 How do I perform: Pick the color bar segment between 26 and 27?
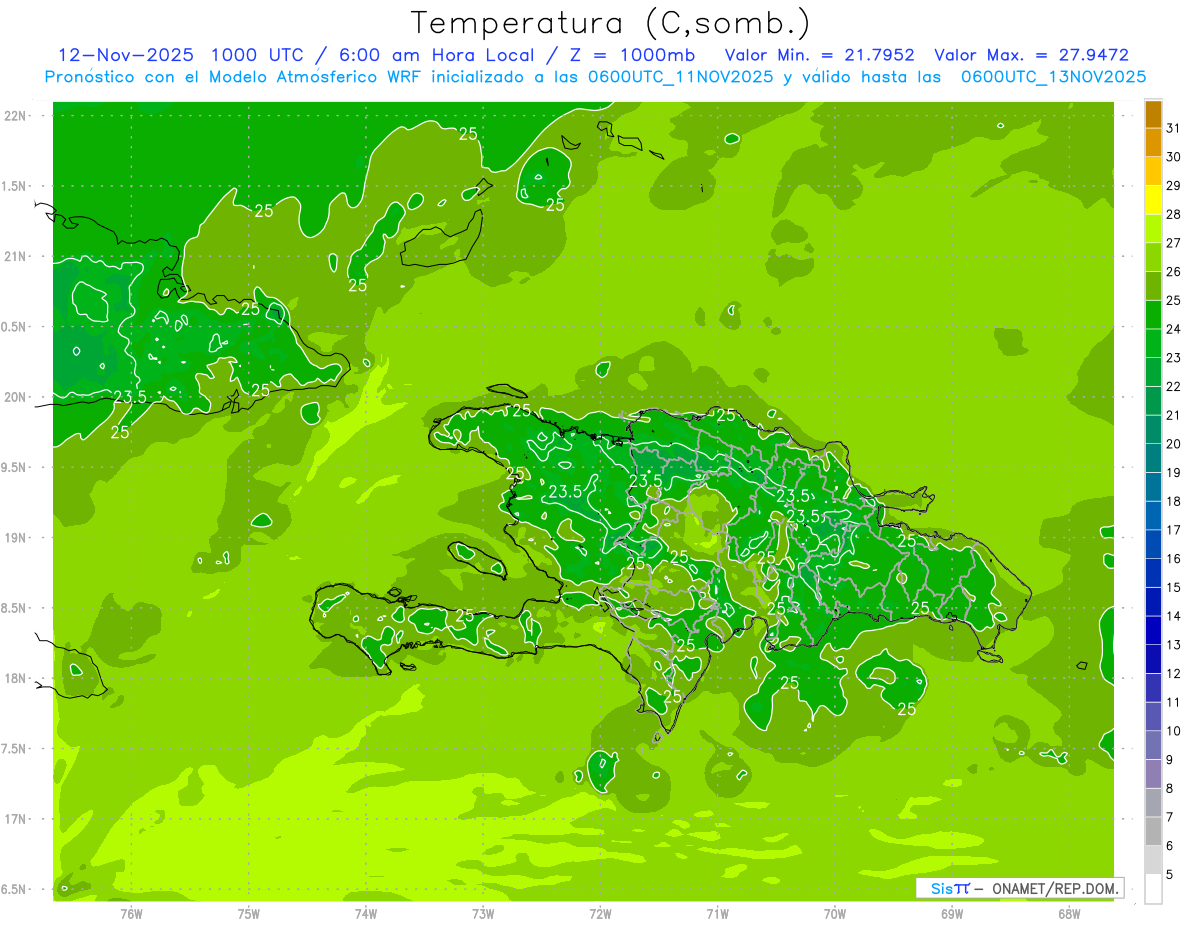(x=1153, y=258)
